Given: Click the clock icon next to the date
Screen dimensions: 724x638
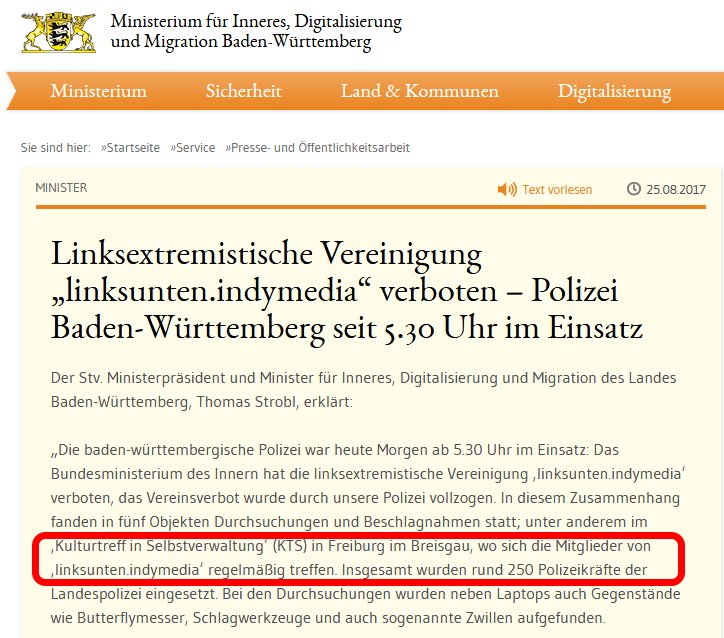Looking at the screenshot, I should click(633, 189).
